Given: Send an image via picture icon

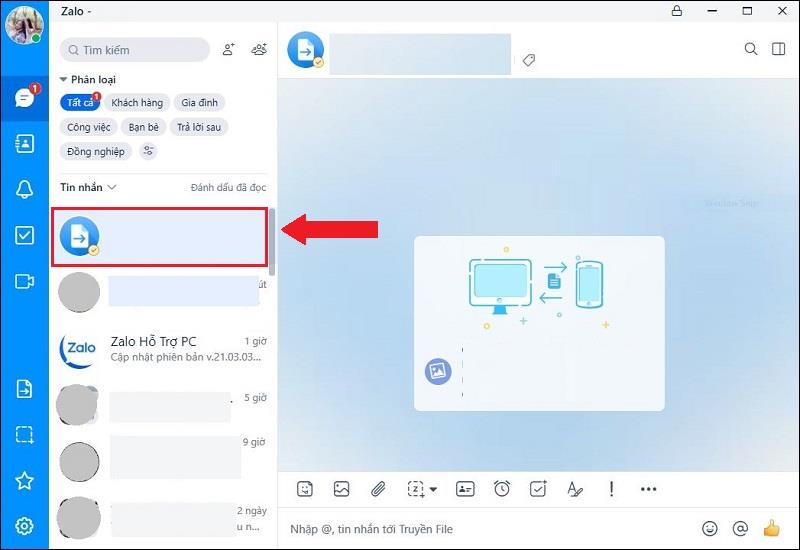Looking at the screenshot, I should (x=341, y=489).
